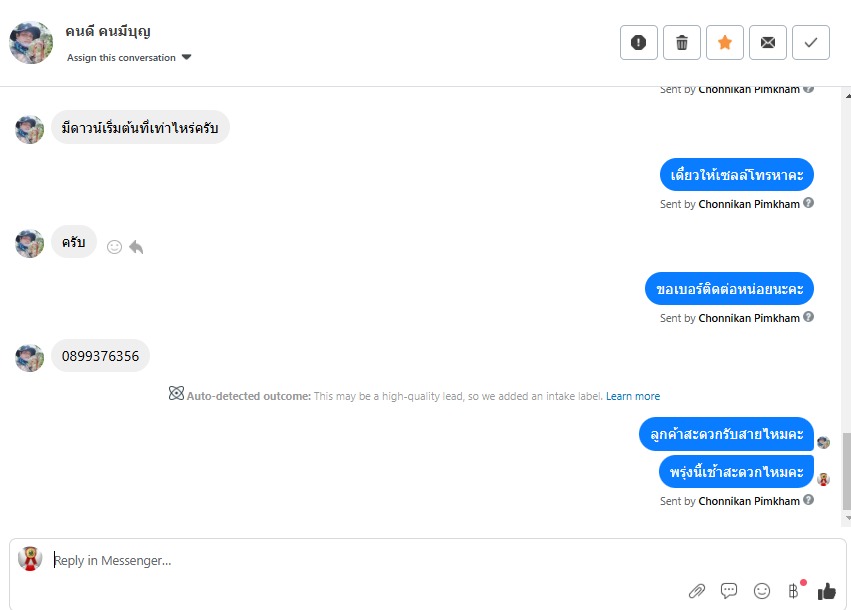Click the paperclip attach file icon
This screenshot has width=851, height=610.
point(696,591)
